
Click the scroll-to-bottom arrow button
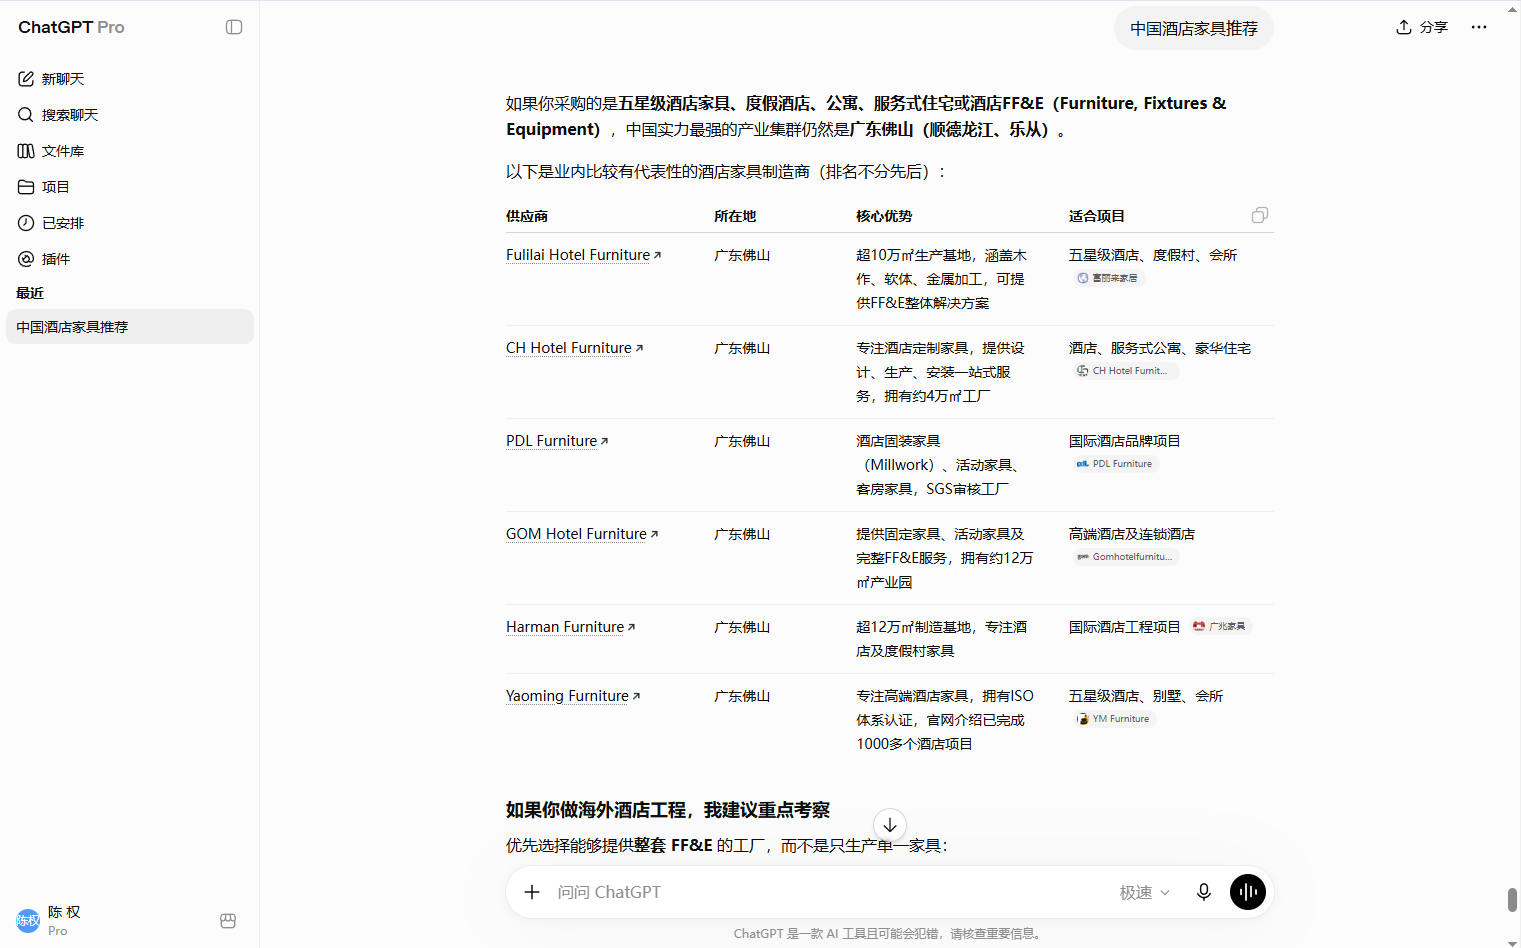[890, 825]
